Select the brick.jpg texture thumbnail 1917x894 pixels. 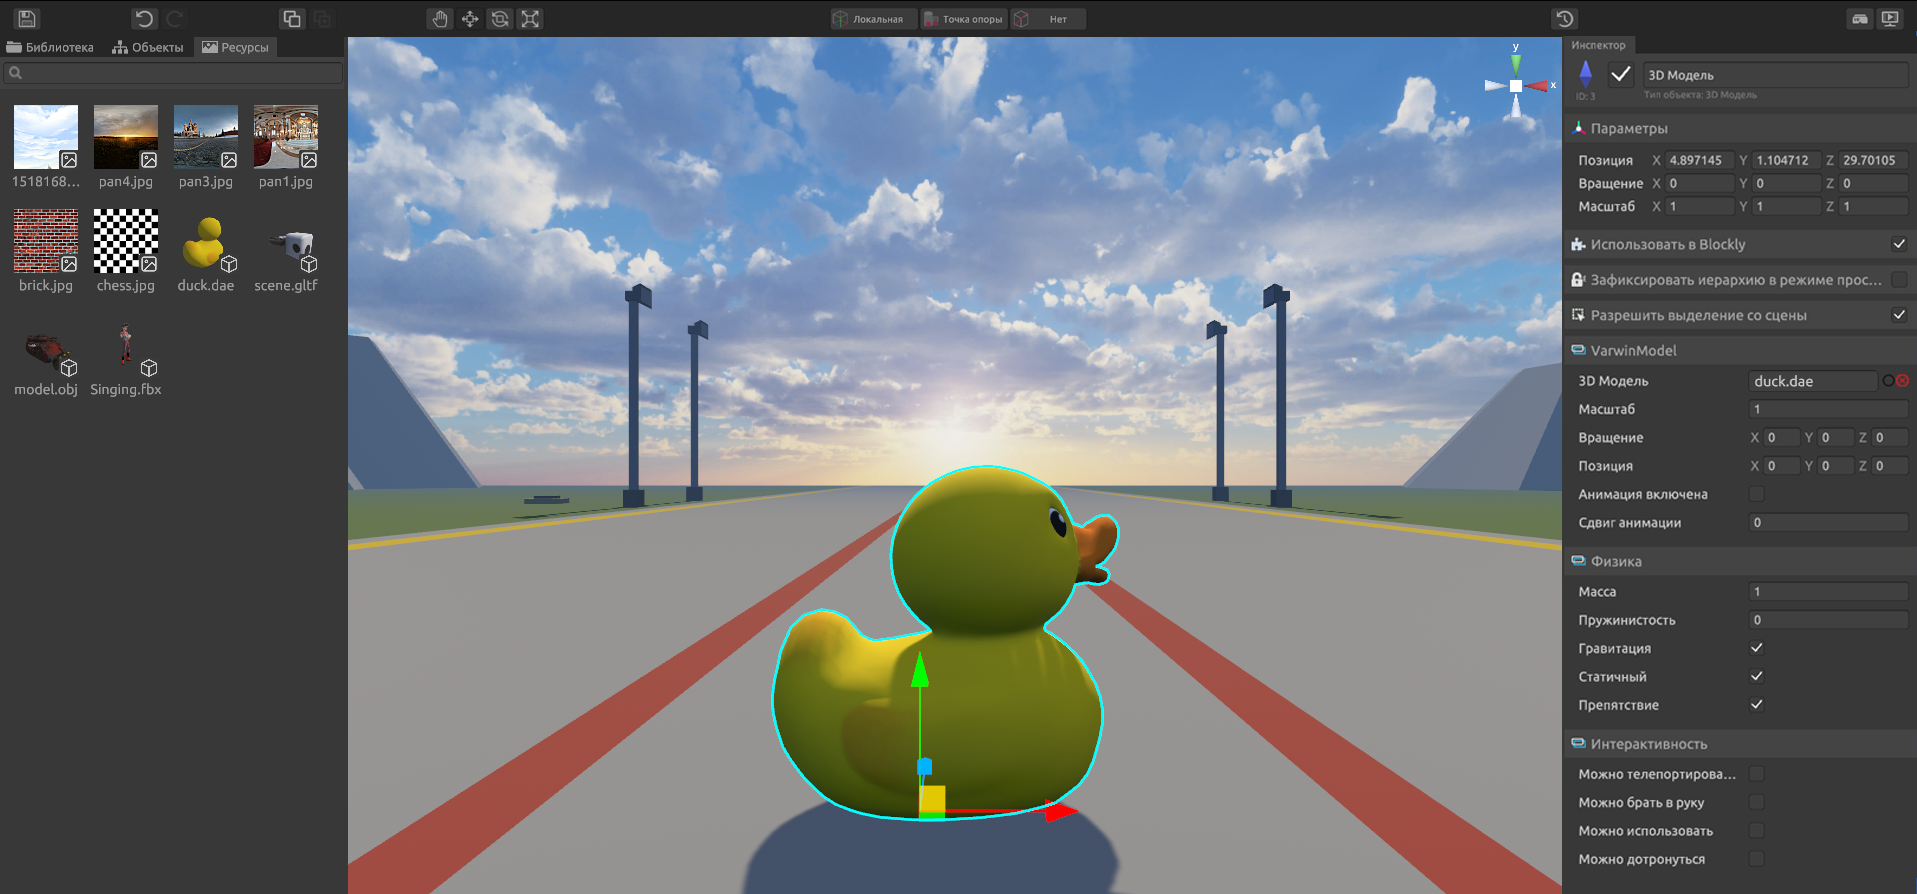45,241
